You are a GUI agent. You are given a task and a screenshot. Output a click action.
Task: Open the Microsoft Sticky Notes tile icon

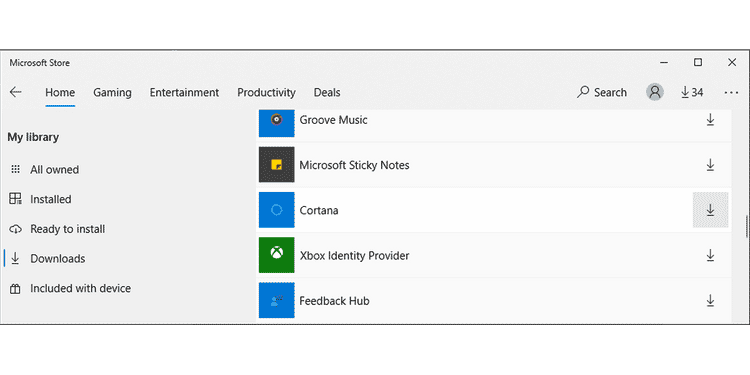[x=276, y=165]
